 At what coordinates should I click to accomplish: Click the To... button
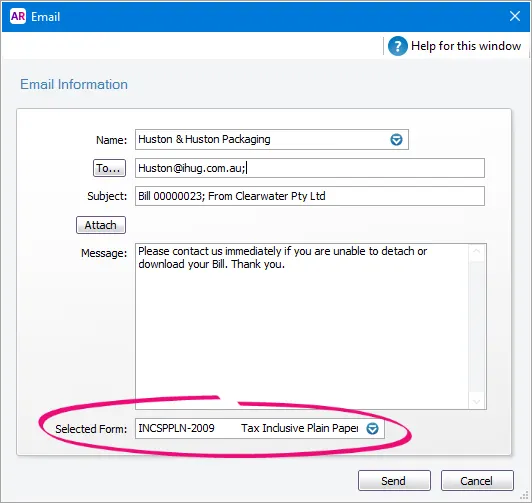point(109,168)
